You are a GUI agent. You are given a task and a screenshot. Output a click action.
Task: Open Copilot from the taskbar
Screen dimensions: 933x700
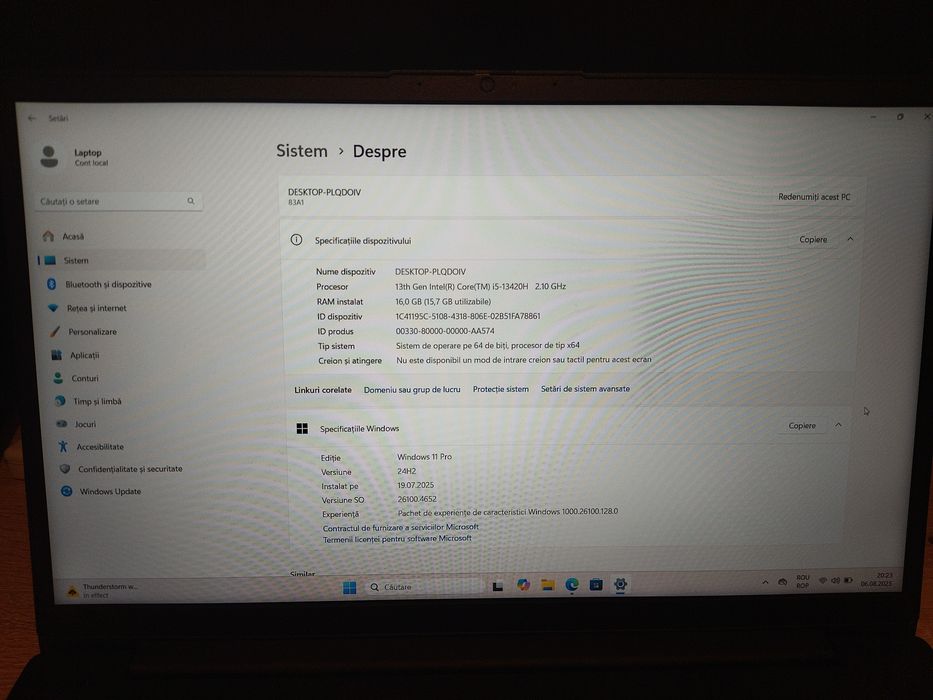point(523,585)
